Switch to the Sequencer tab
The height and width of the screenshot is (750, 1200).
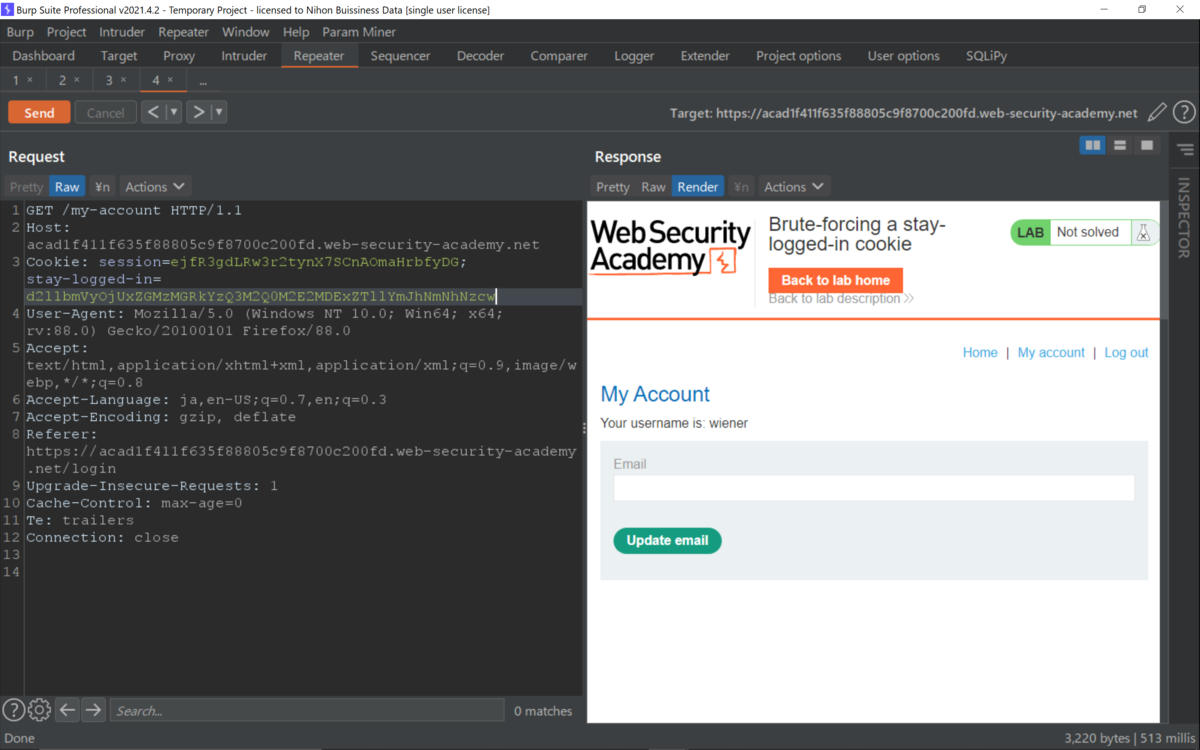click(x=400, y=56)
